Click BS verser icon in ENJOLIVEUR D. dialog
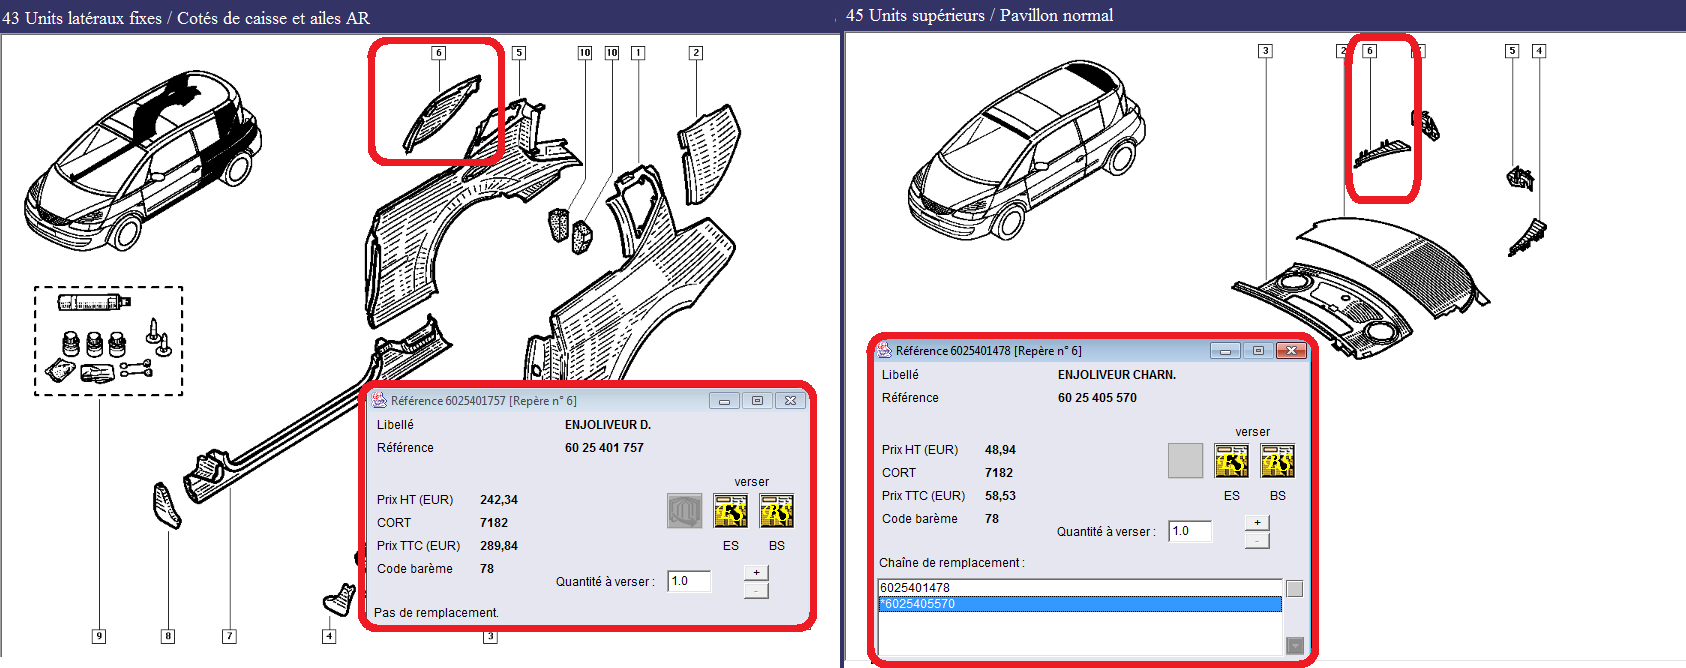The image size is (1686, 668). [777, 511]
